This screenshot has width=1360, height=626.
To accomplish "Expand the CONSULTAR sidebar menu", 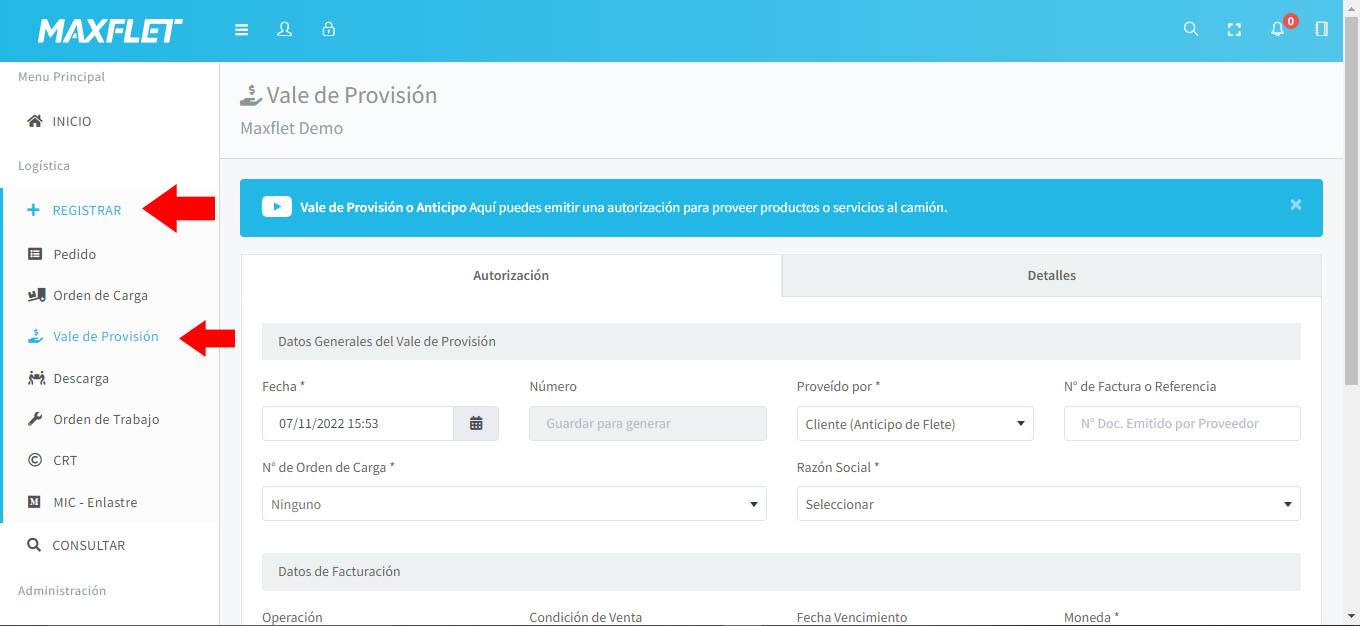I will (88, 546).
